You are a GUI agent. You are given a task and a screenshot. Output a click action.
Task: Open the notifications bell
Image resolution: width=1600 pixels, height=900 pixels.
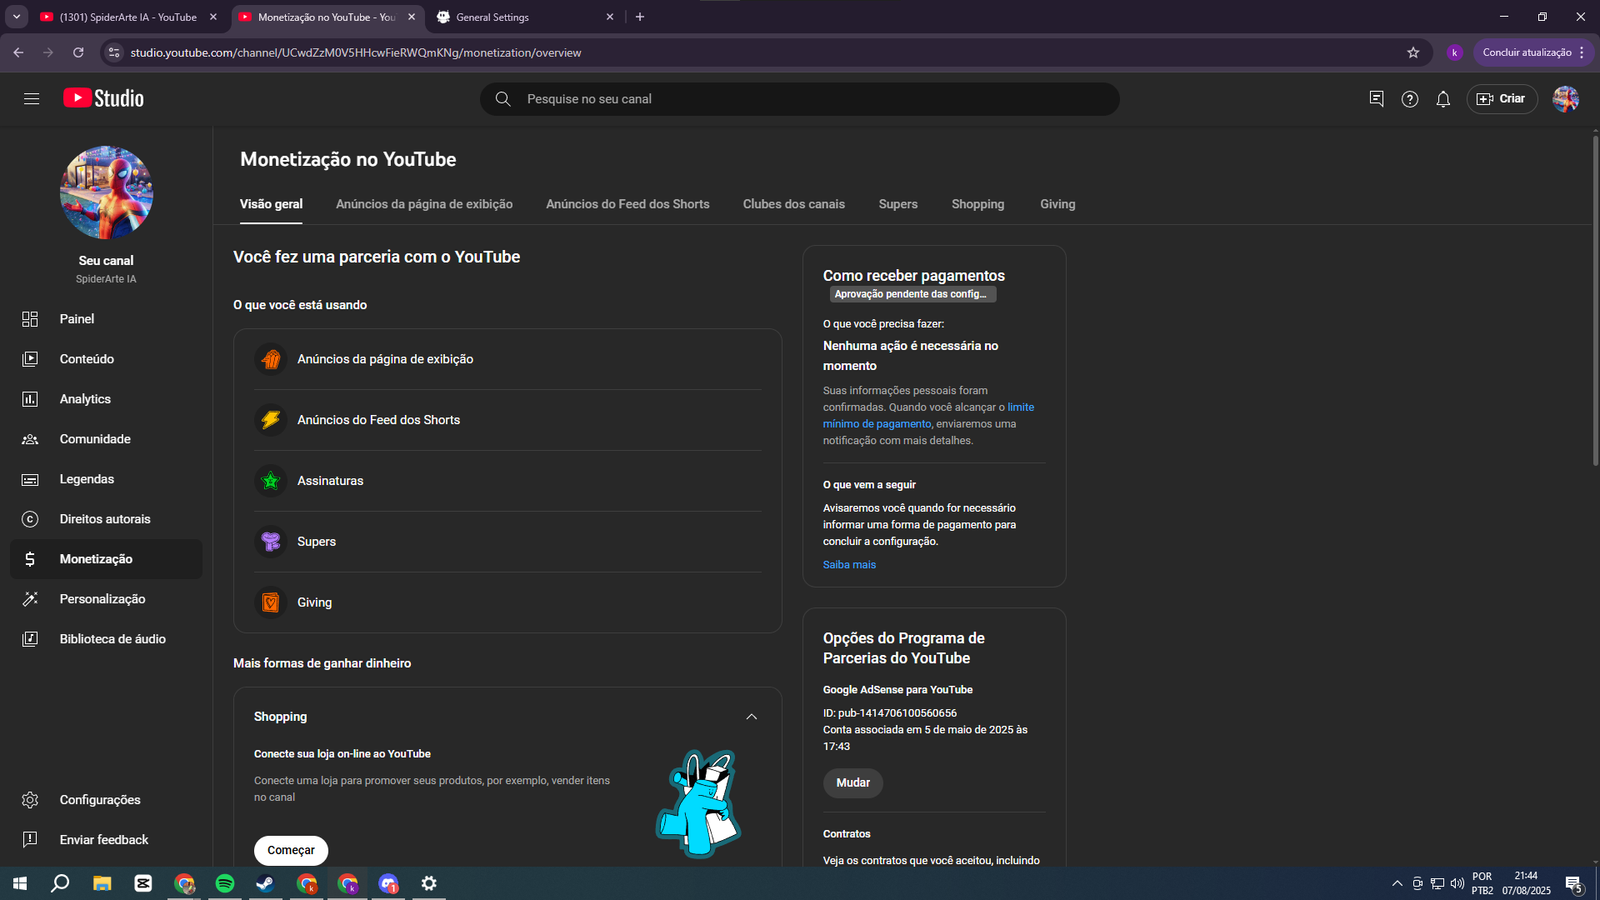(1443, 99)
